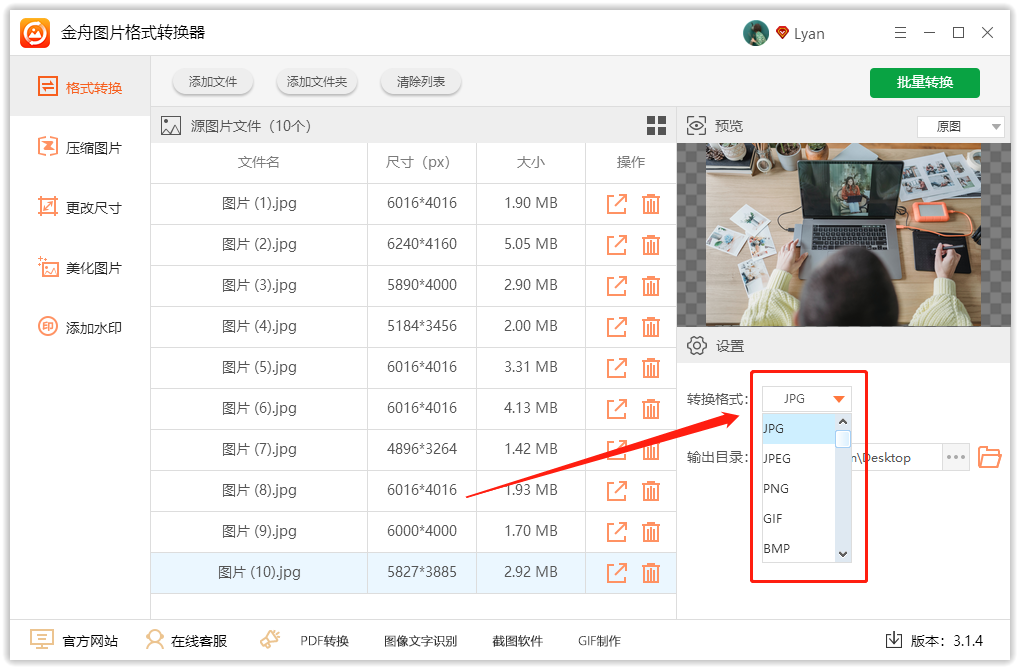Open 更改尺寸 in the sidebar

[80, 208]
